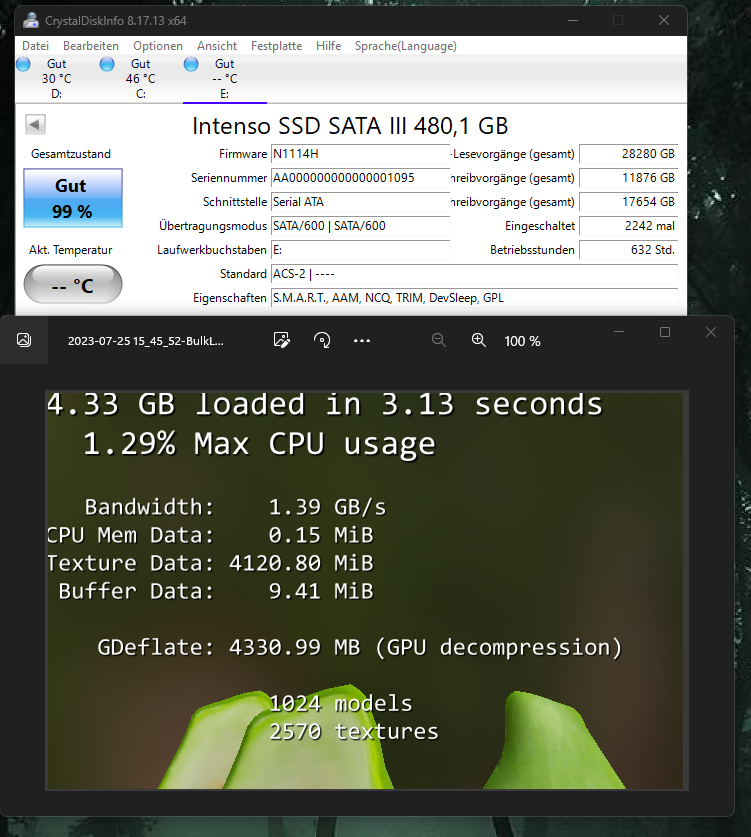Click the Schnittstelle field Serial ATA
Image resolution: width=751 pixels, height=837 pixels.
(x=361, y=202)
